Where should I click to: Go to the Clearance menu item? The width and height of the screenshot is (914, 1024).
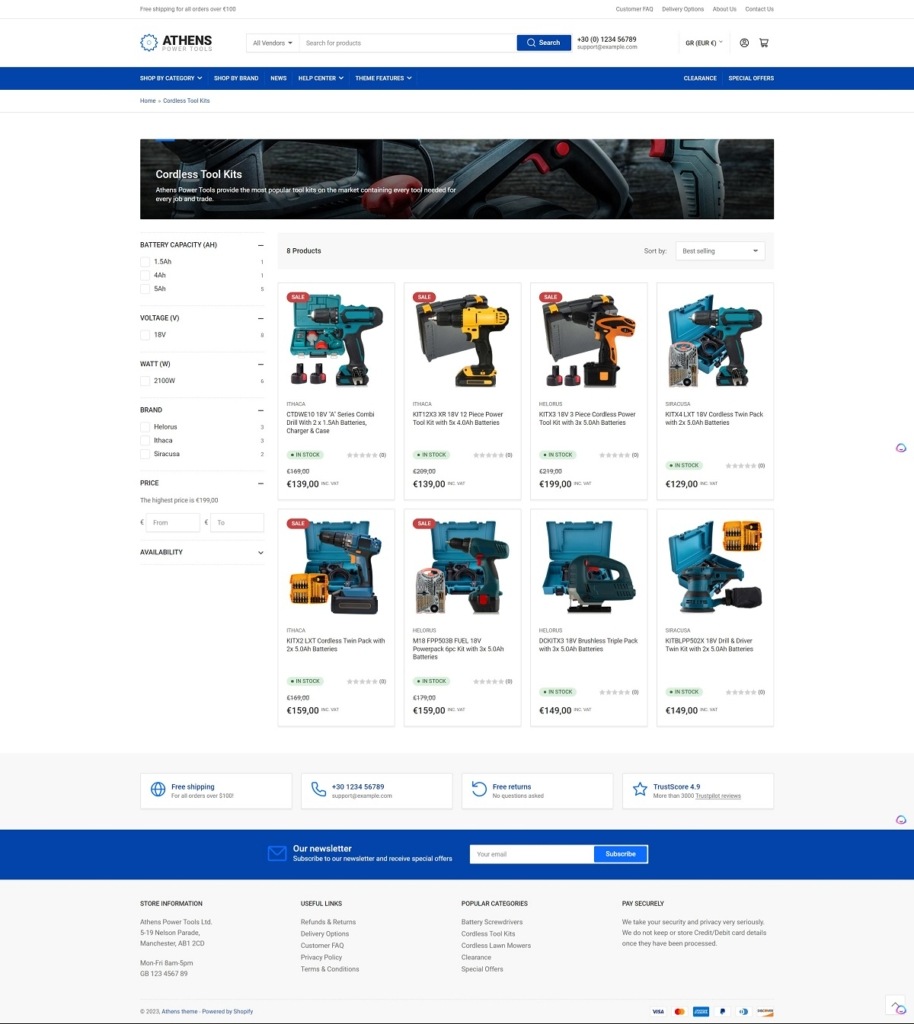700,78
